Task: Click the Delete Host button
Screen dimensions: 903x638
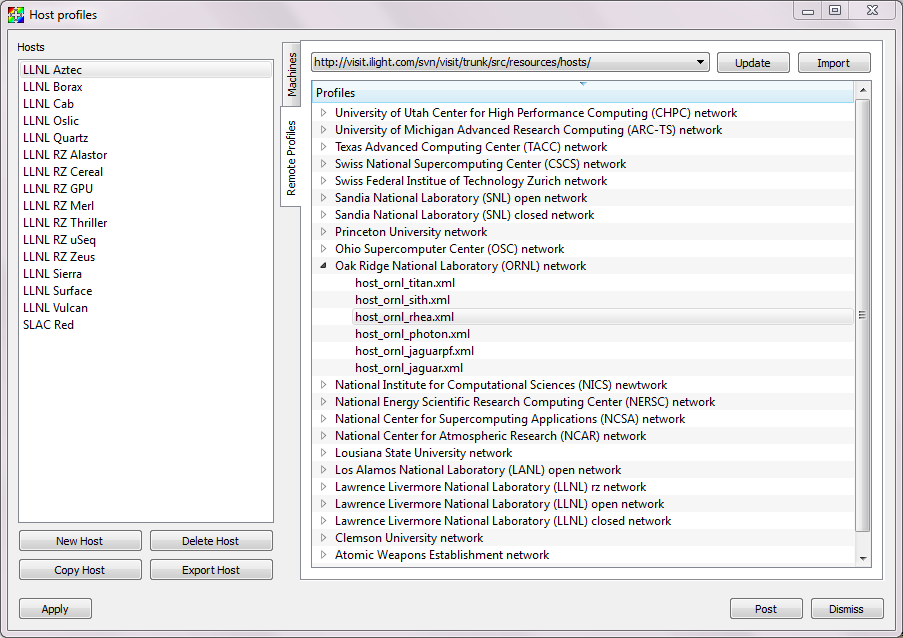Action: click(211, 541)
